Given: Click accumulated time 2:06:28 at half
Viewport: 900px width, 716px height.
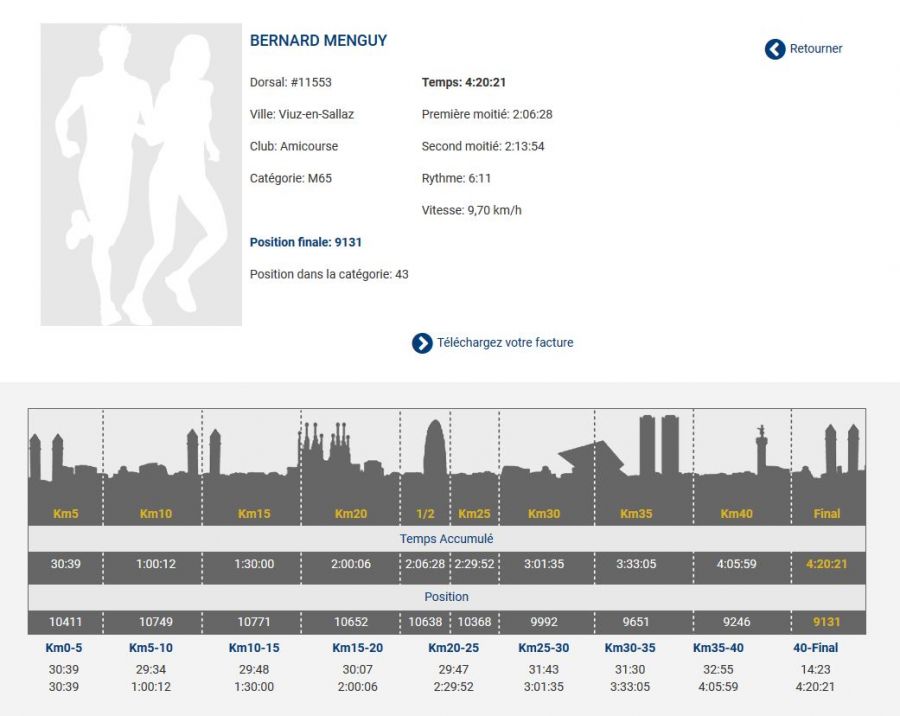Looking at the screenshot, I should pyautogui.click(x=425, y=564).
